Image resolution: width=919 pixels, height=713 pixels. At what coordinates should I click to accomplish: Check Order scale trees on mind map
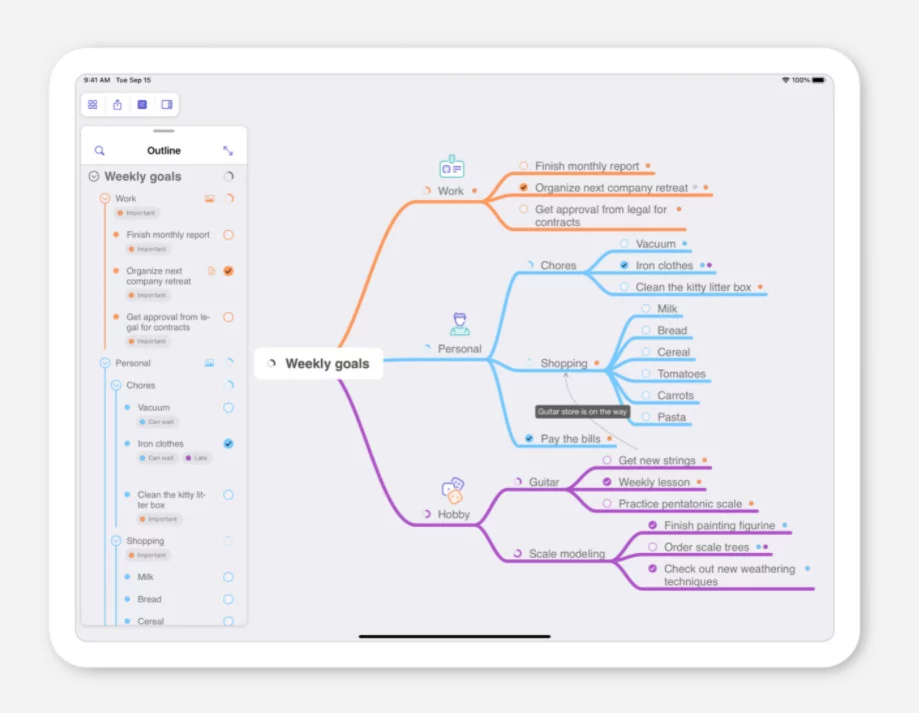652,547
